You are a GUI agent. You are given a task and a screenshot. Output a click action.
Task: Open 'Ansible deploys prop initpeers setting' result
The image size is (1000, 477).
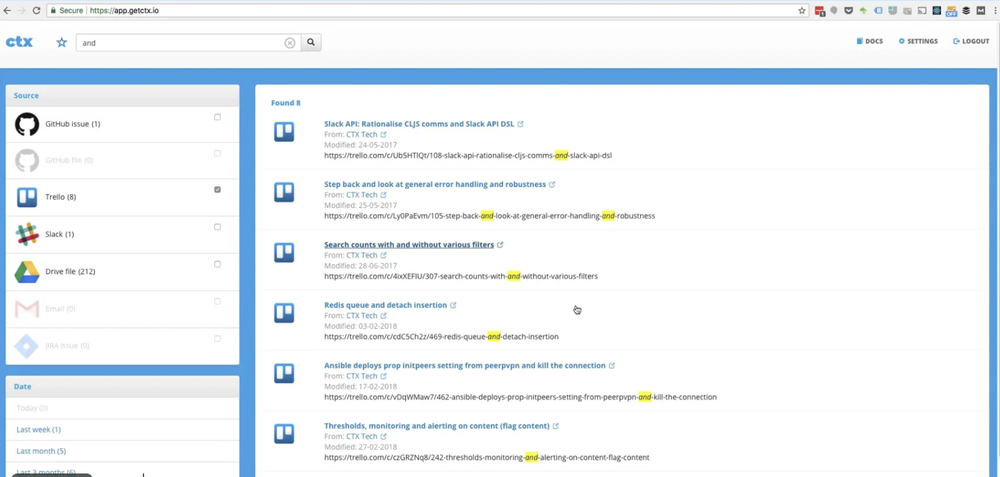point(464,366)
